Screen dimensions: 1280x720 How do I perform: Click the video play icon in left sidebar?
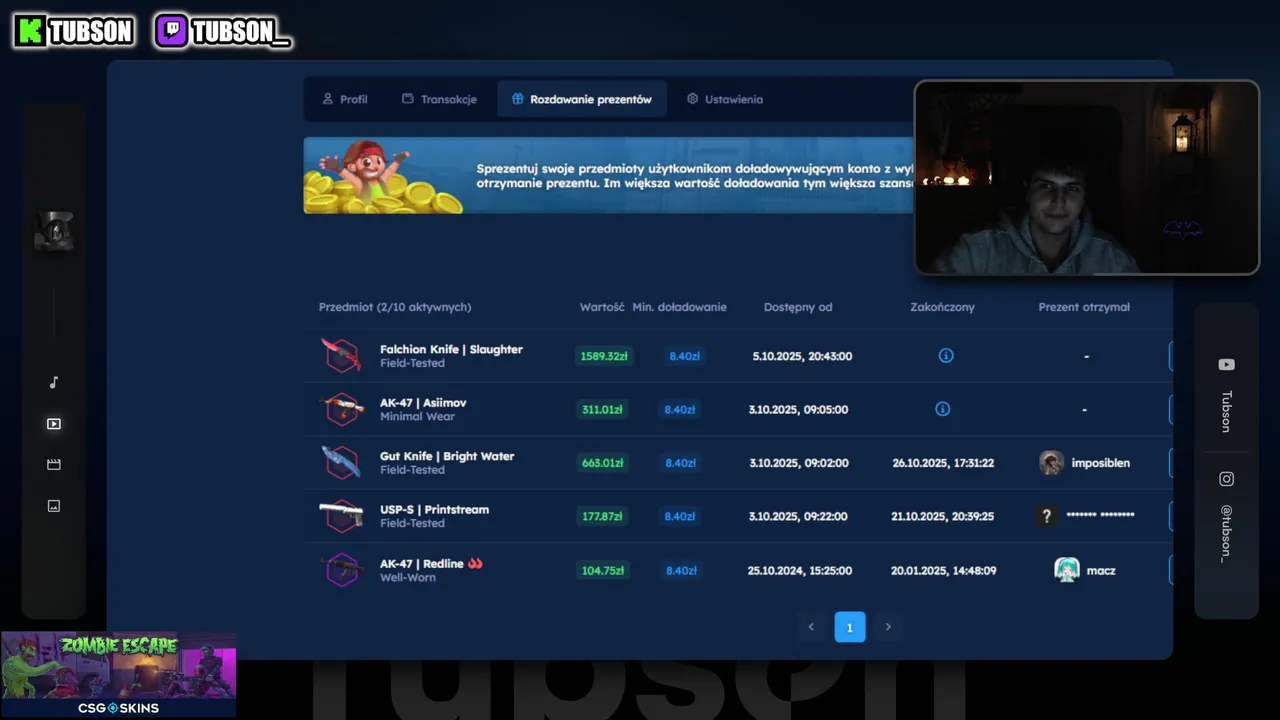[54, 424]
